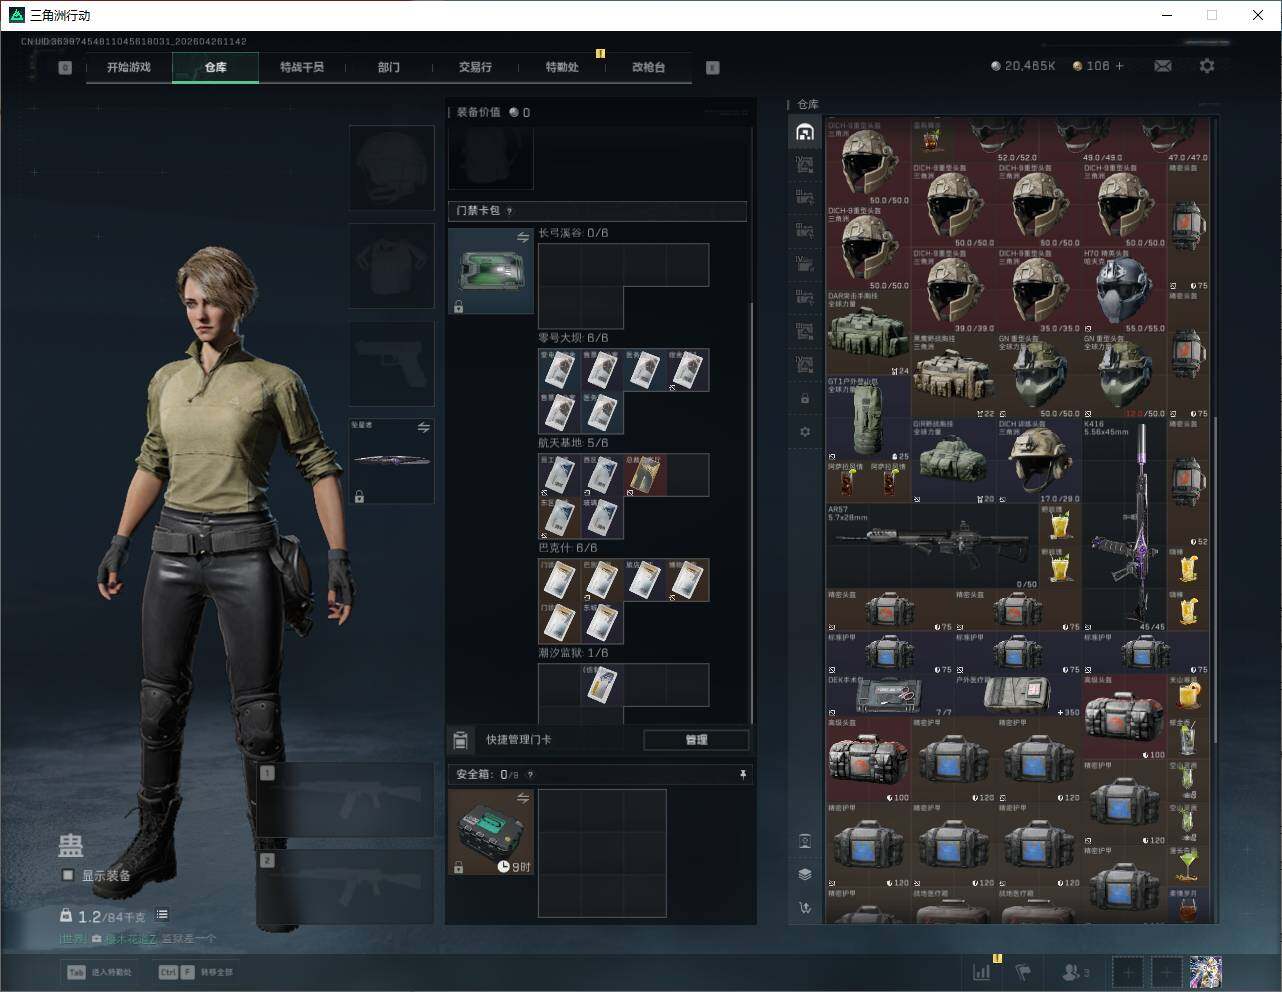The width and height of the screenshot is (1282, 992).
Task: Select the empty body armor slot
Action: [x=392, y=265]
